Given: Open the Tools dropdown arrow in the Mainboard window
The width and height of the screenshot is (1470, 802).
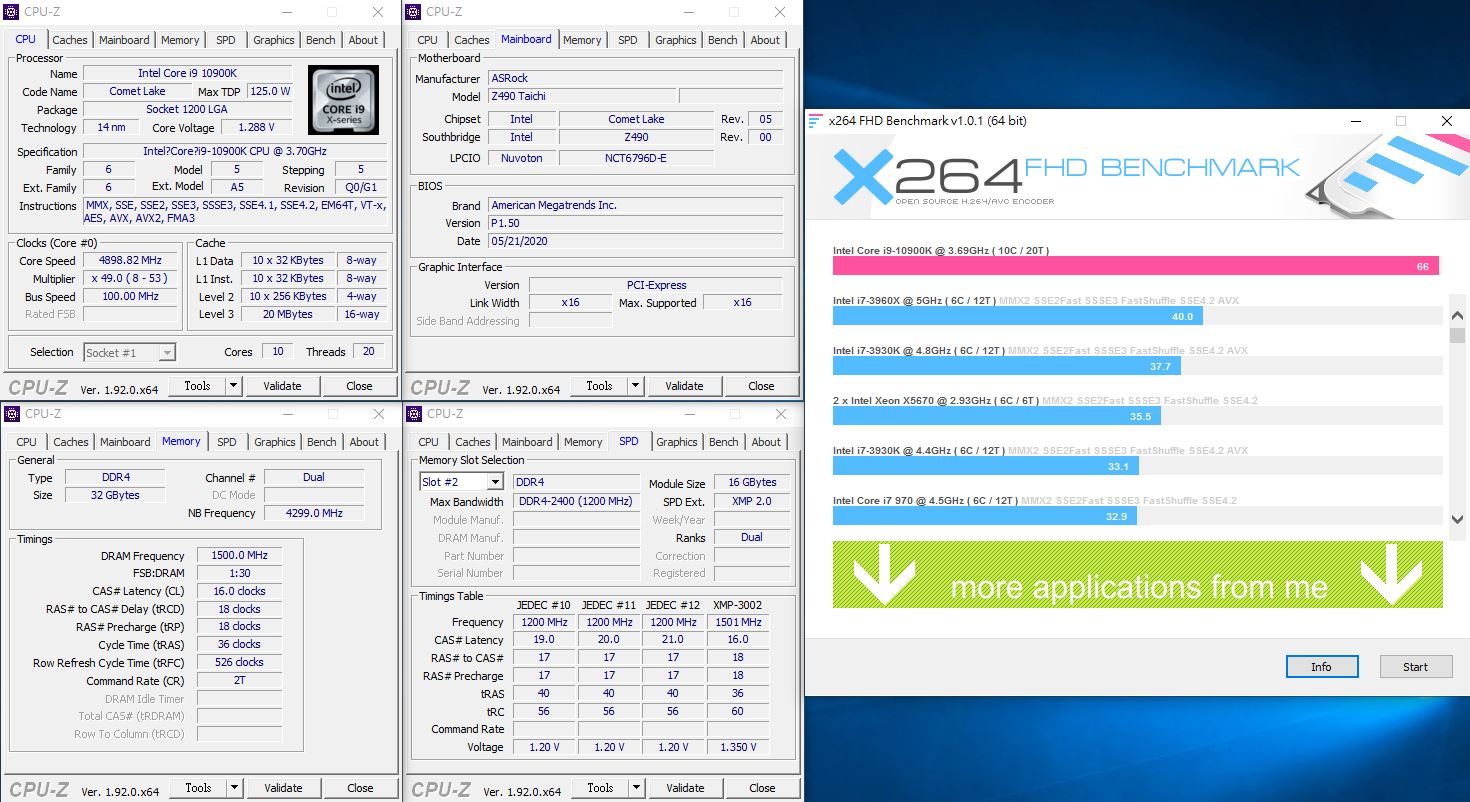Looking at the screenshot, I should pyautogui.click(x=635, y=386).
